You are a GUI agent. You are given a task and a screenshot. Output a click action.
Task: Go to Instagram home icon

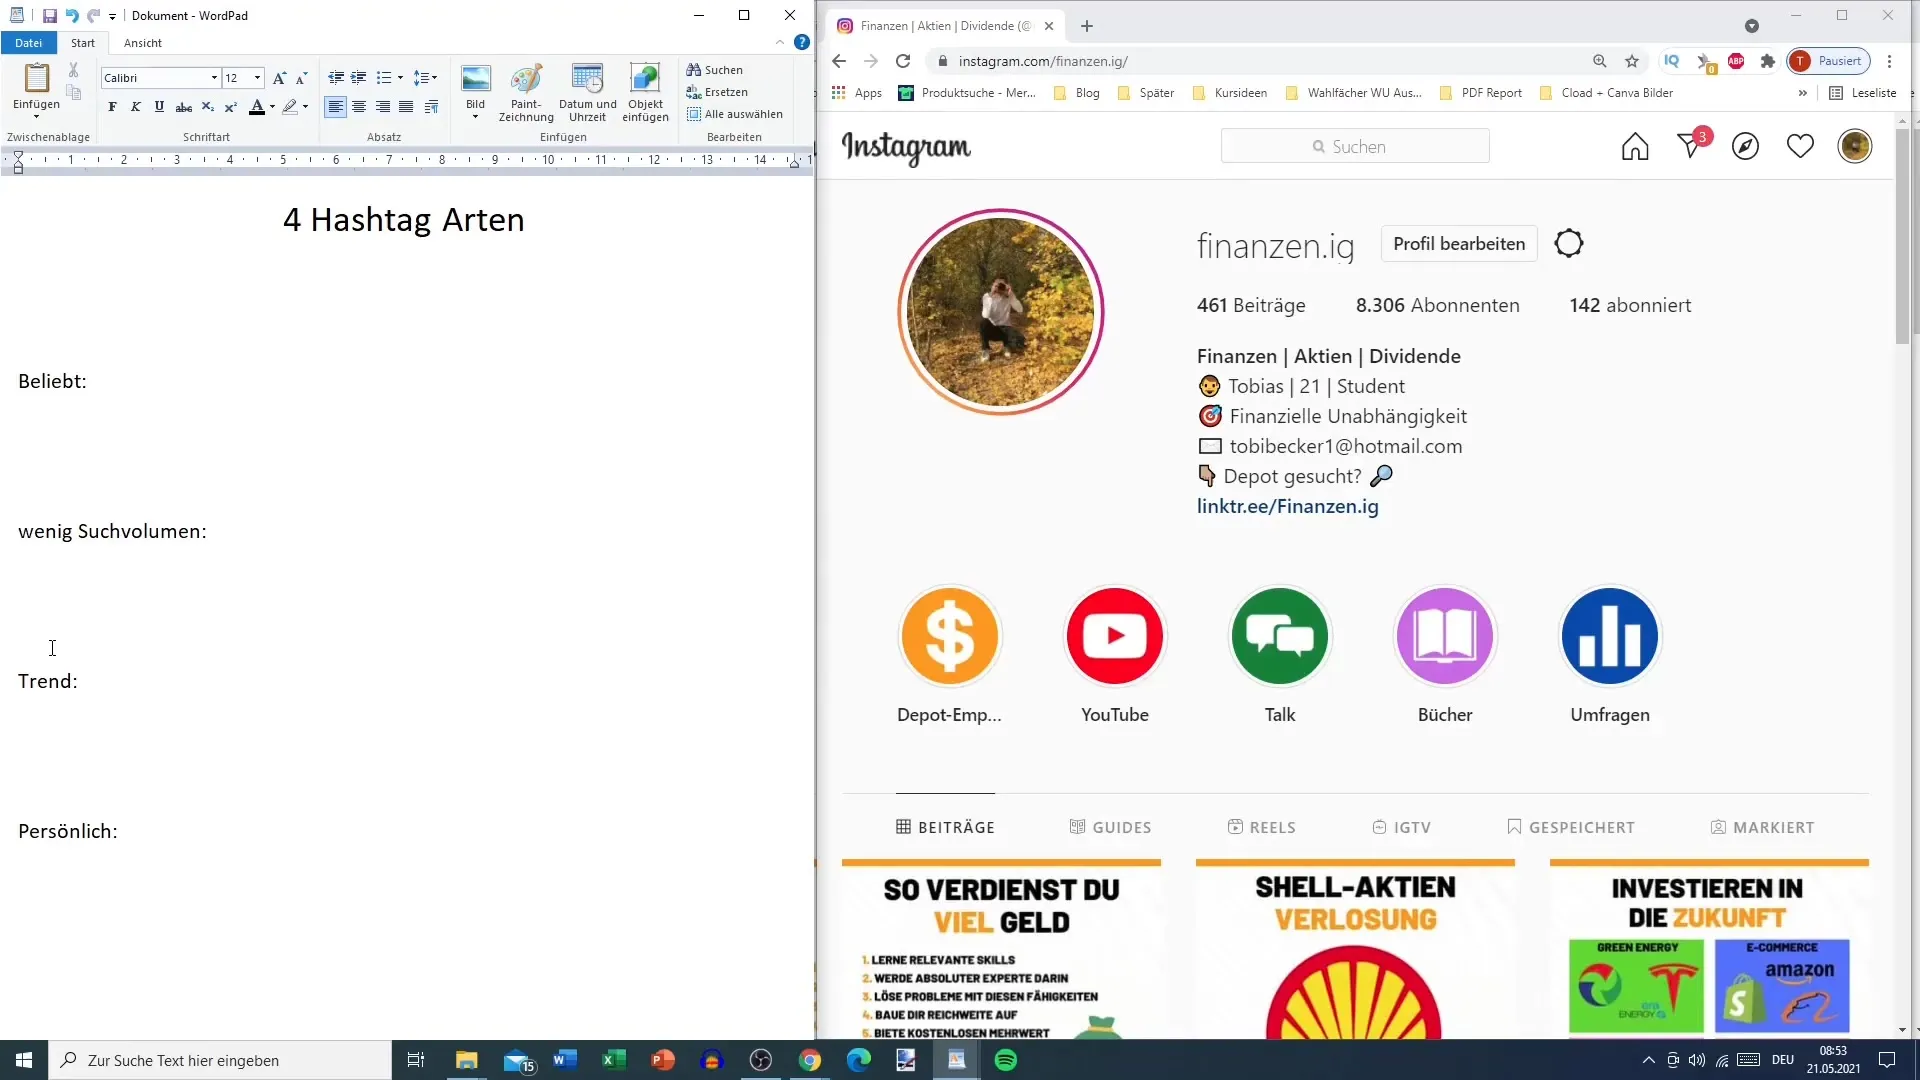coord(1635,147)
